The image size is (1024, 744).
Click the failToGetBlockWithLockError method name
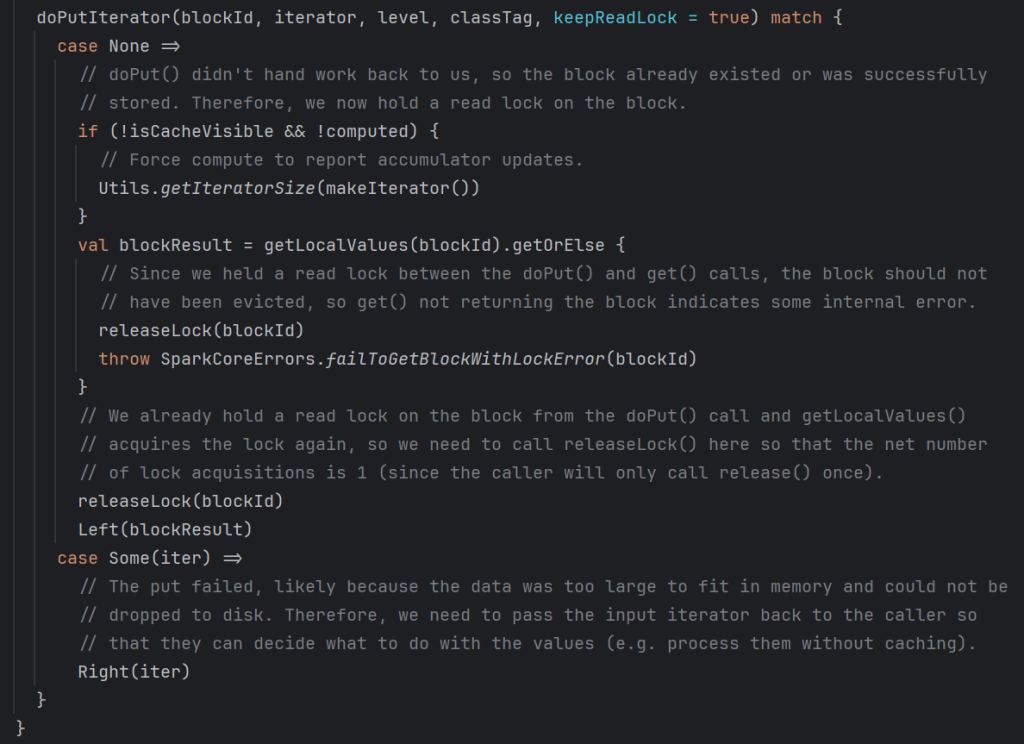[466, 358]
